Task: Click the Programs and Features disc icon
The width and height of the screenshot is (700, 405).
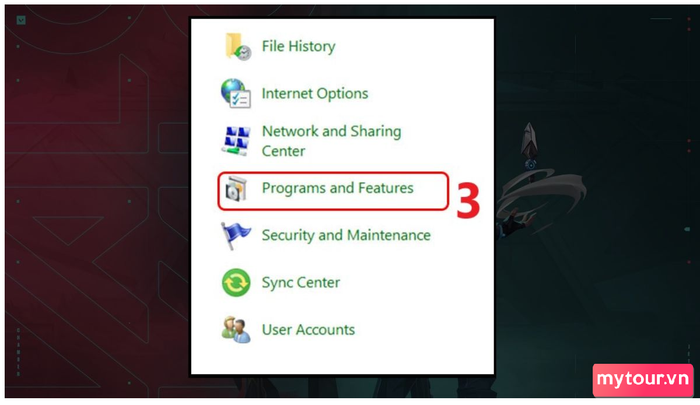Action: 236,189
